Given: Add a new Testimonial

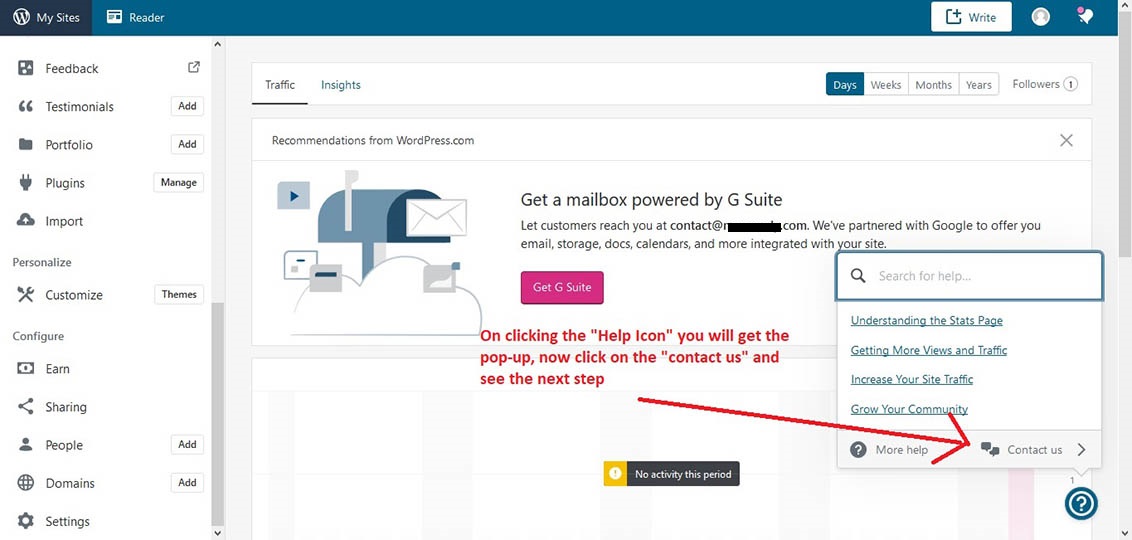Looking at the screenshot, I should pyautogui.click(x=187, y=106).
